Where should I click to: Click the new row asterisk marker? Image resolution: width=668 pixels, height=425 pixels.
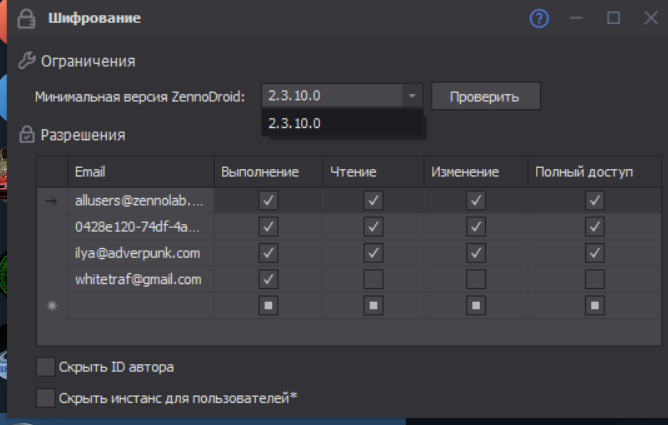point(52,305)
